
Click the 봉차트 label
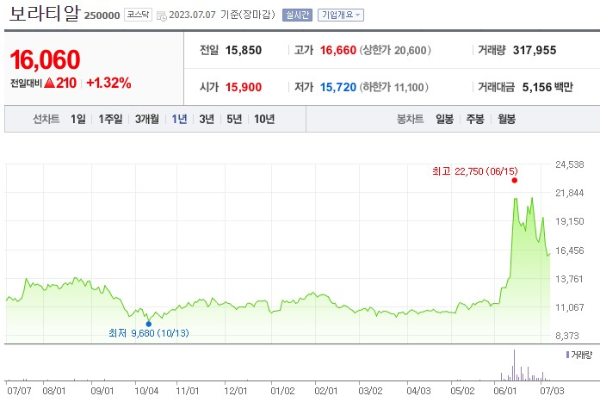pyautogui.click(x=411, y=119)
